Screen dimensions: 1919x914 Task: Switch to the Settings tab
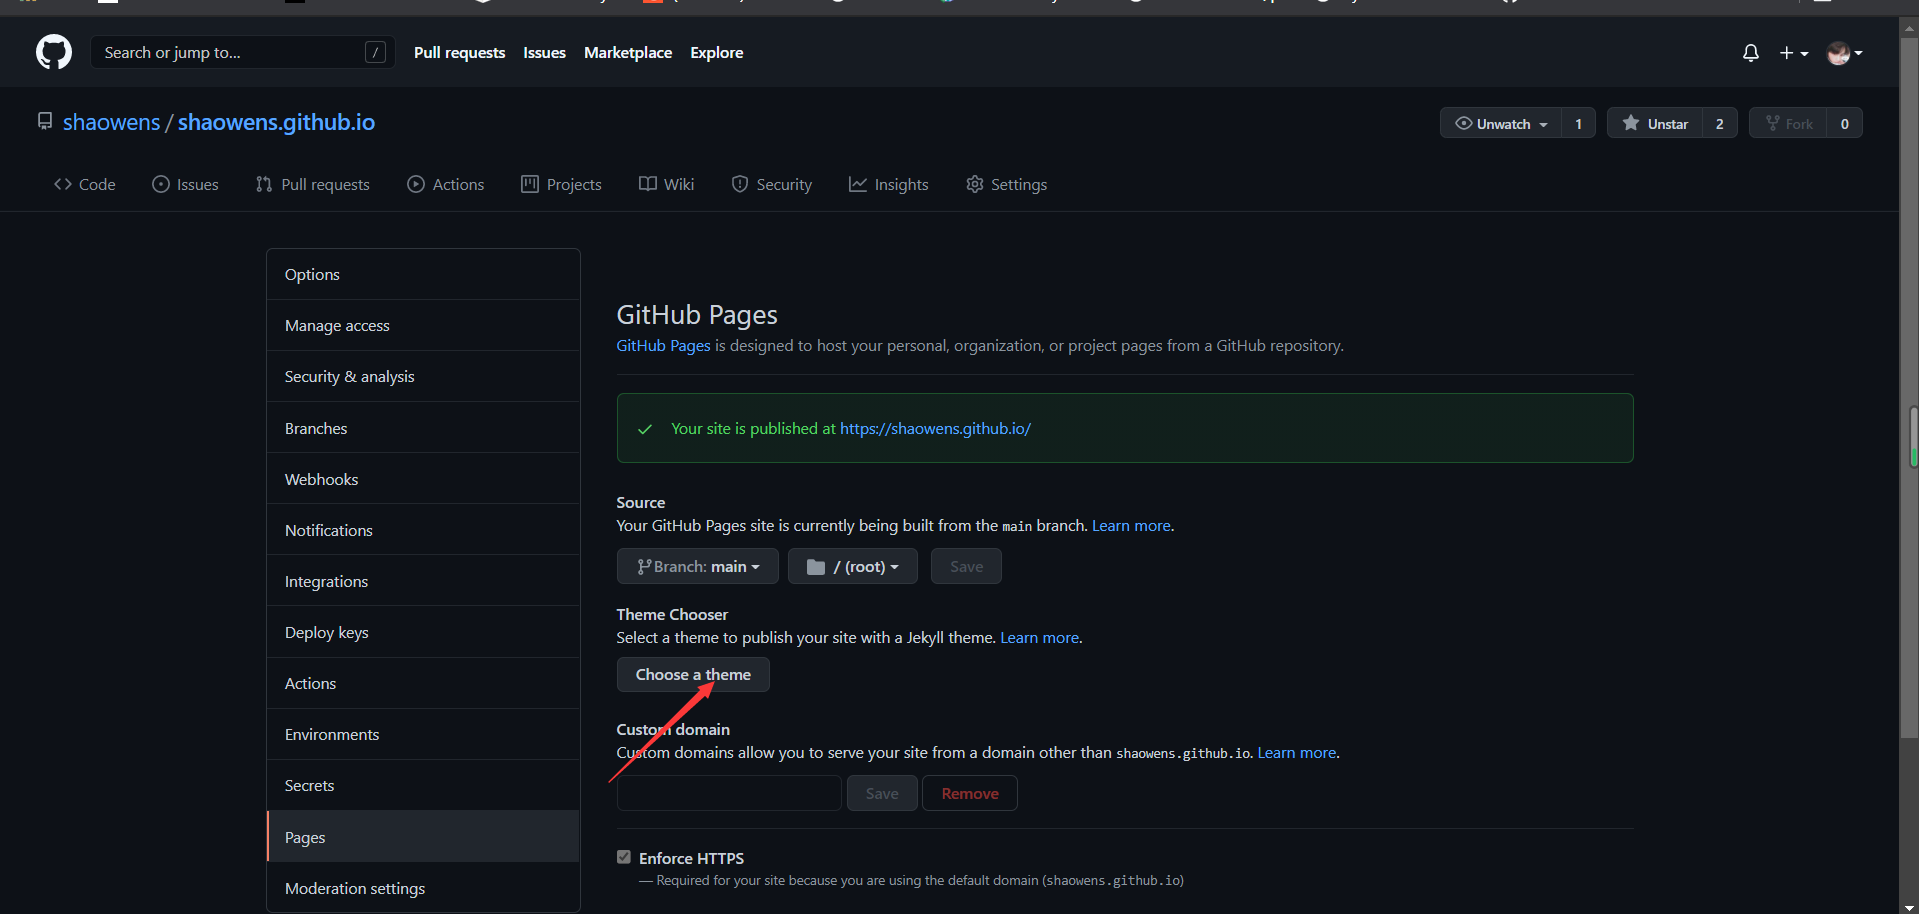pos(1006,184)
